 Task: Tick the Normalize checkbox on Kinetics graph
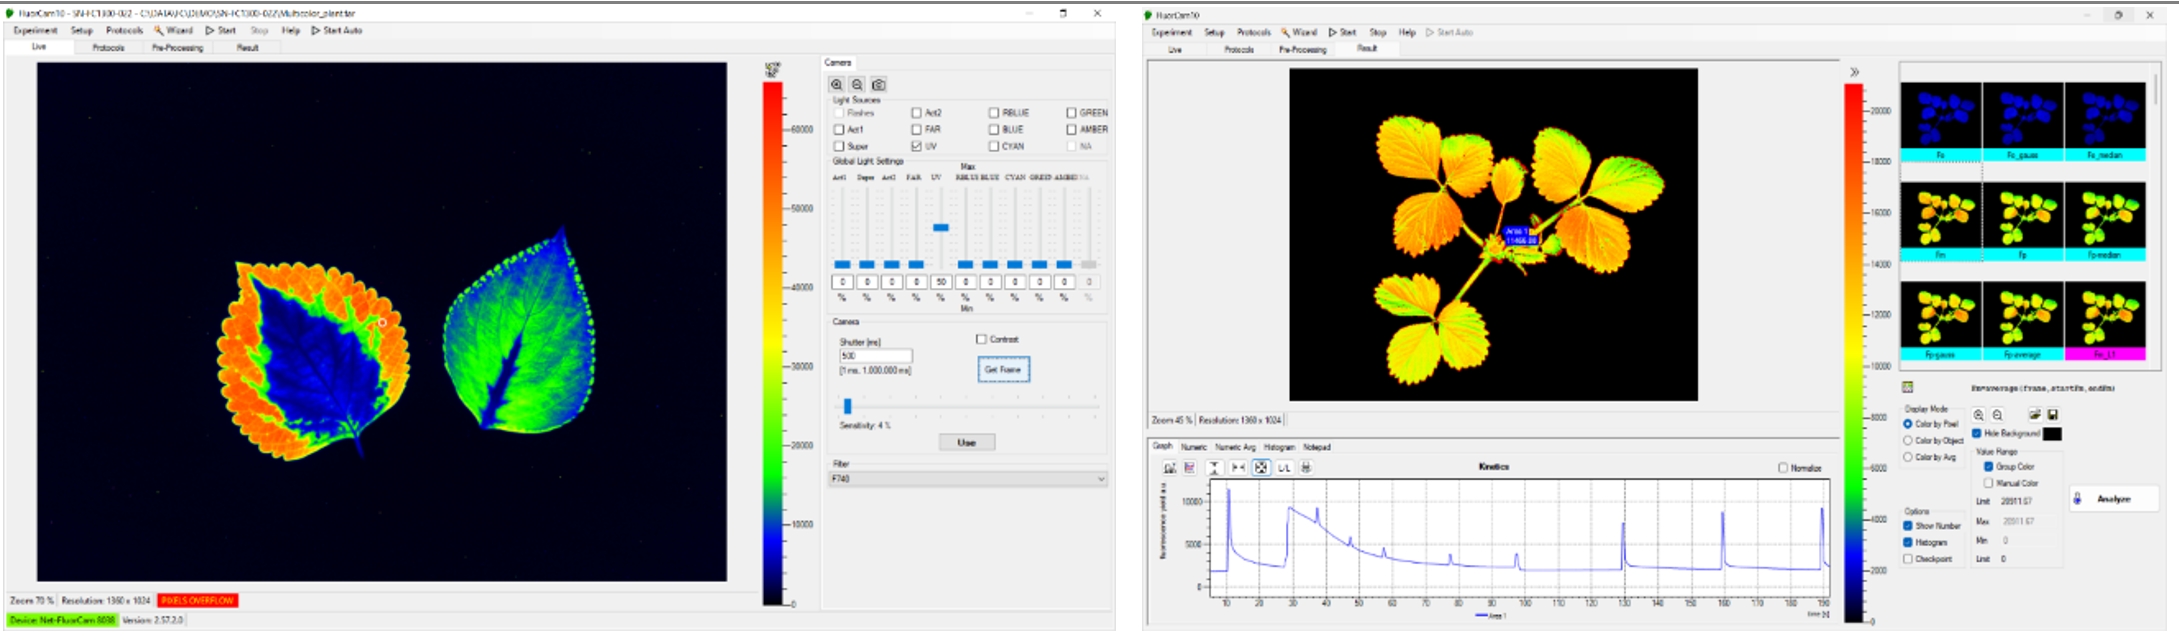click(x=1783, y=468)
